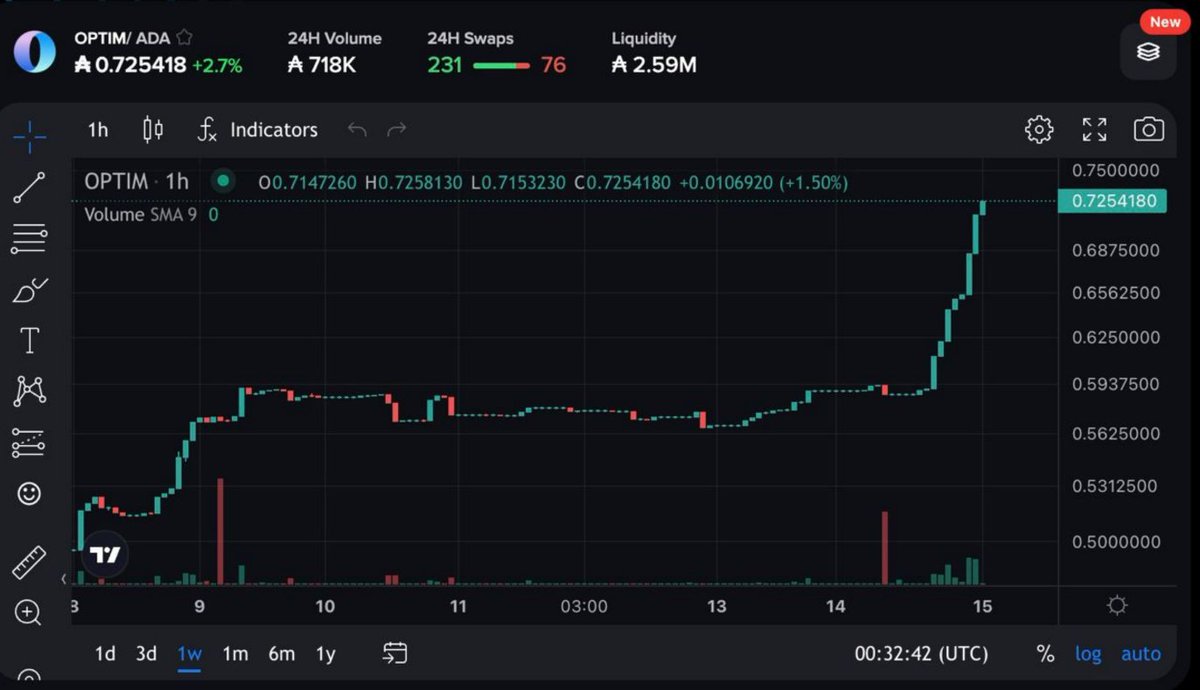The width and height of the screenshot is (1200, 690).
Task: Redo last chart action
Action: [x=397, y=129]
